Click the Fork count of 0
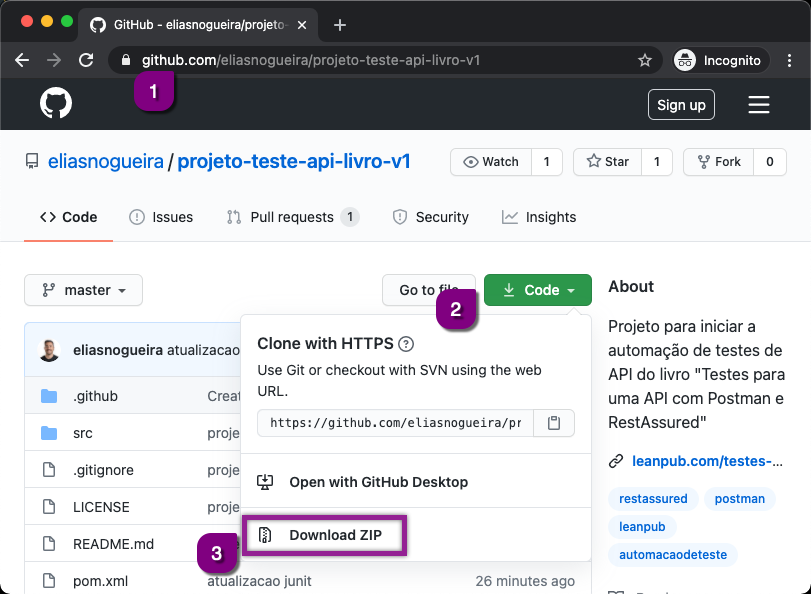Viewport: 811px width, 594px height. pyautogui.click(x=770, y=162)
